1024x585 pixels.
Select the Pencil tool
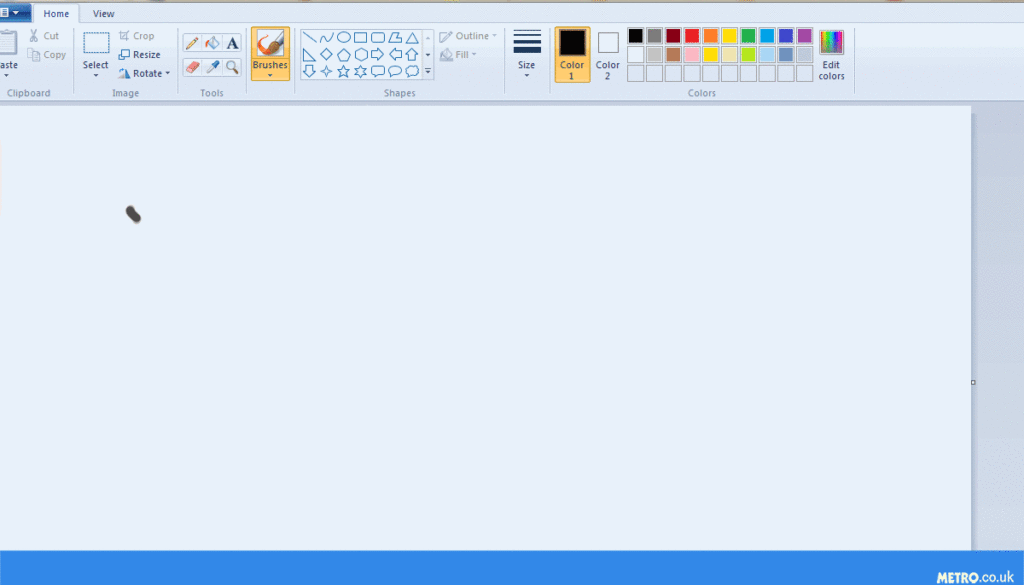click(192, 42)
